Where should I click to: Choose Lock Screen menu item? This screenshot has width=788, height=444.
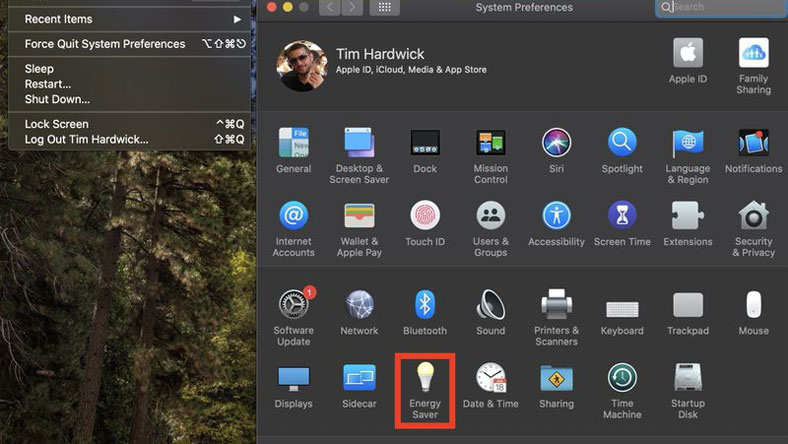pyautogui.click(x=129, y=124)
